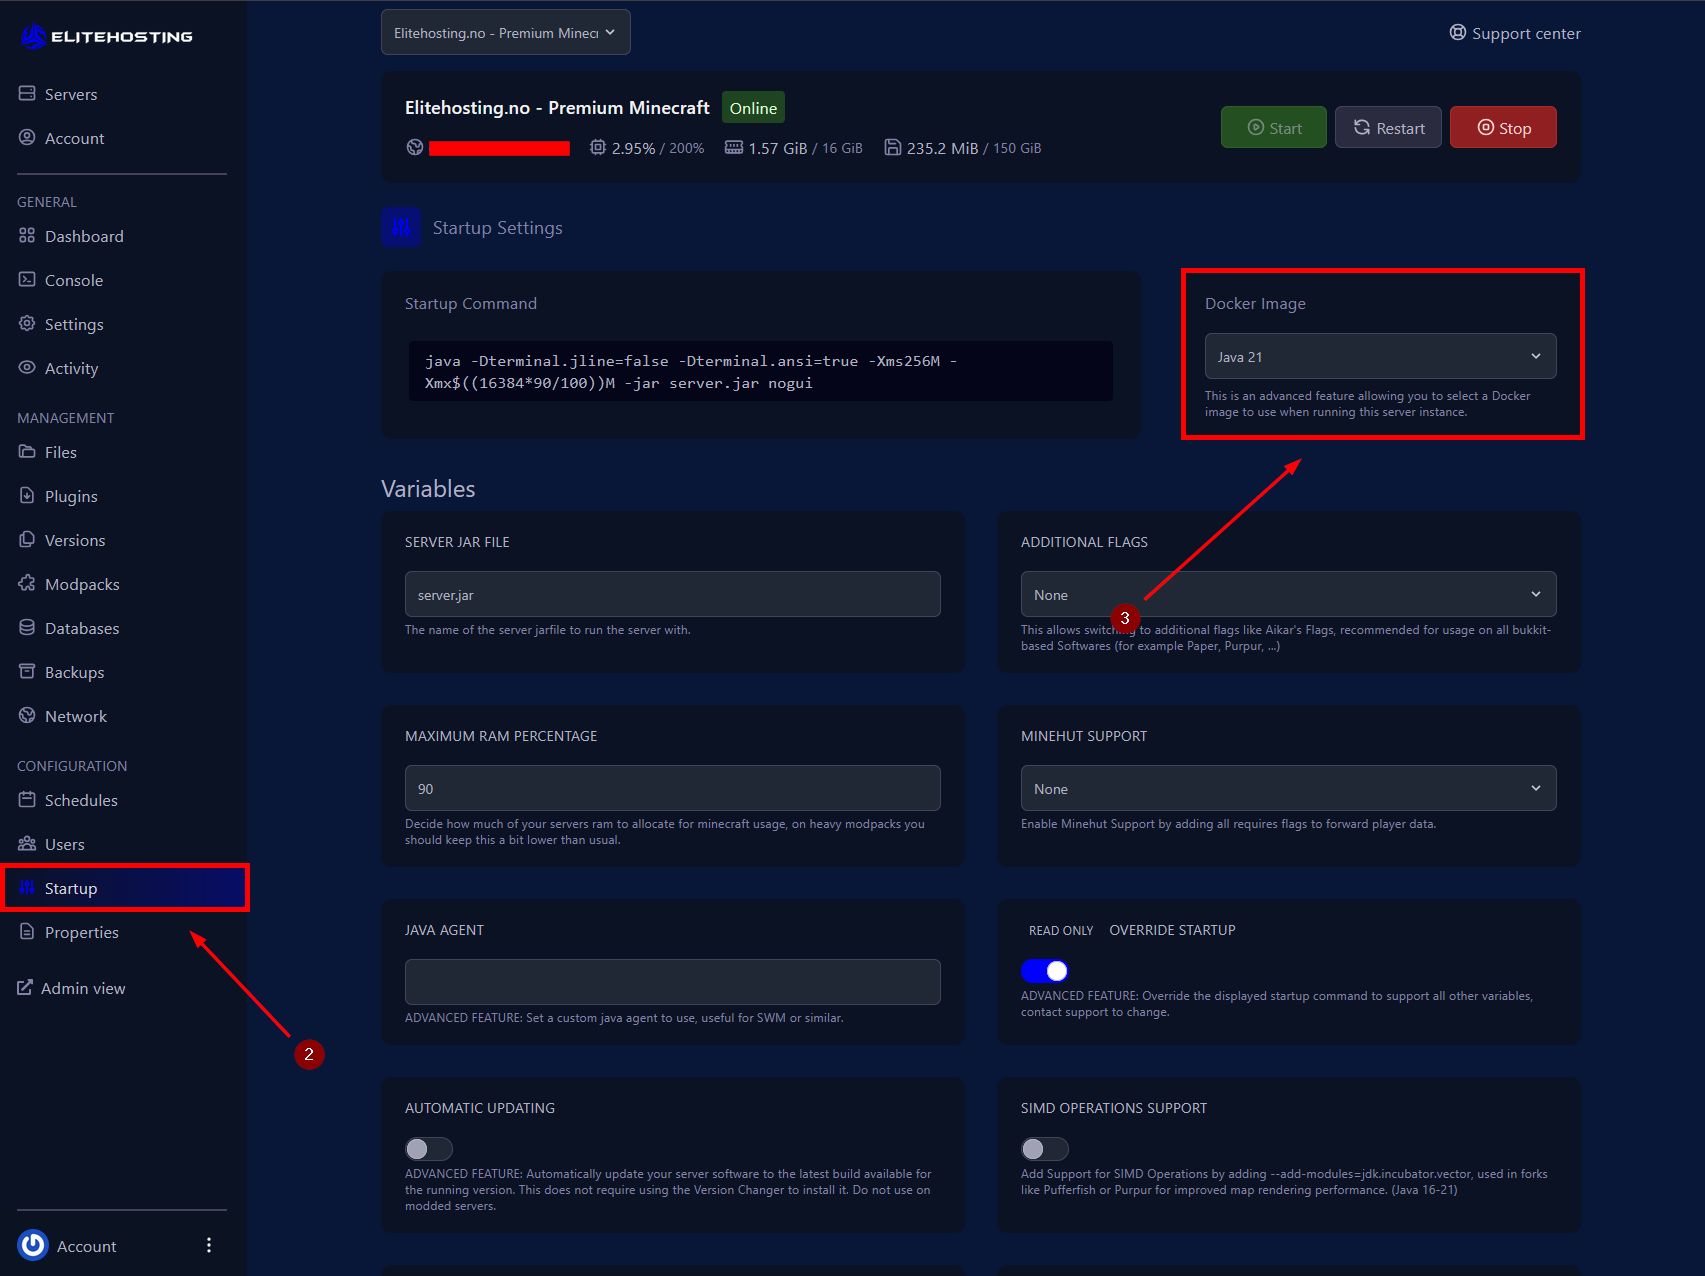The image size is (1705, 1276).
Task: Expand the Minehut Support dropdown
Action: [x=1289, y=789]
